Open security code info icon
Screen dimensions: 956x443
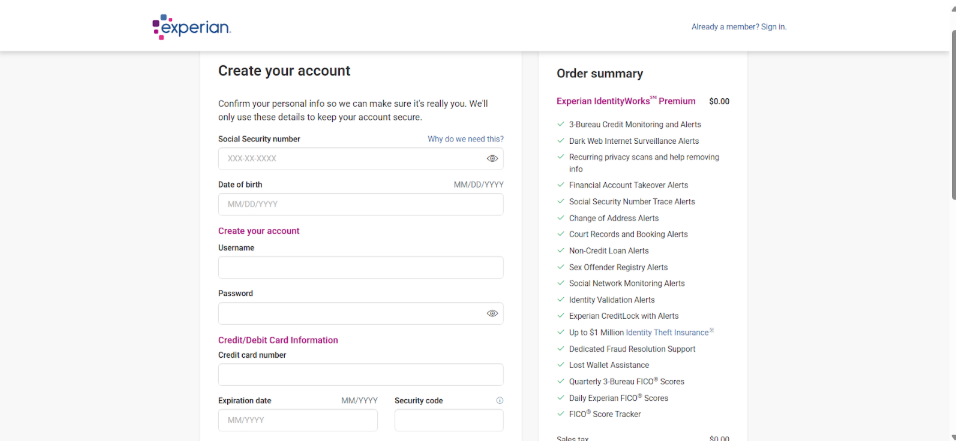point(500,401)
